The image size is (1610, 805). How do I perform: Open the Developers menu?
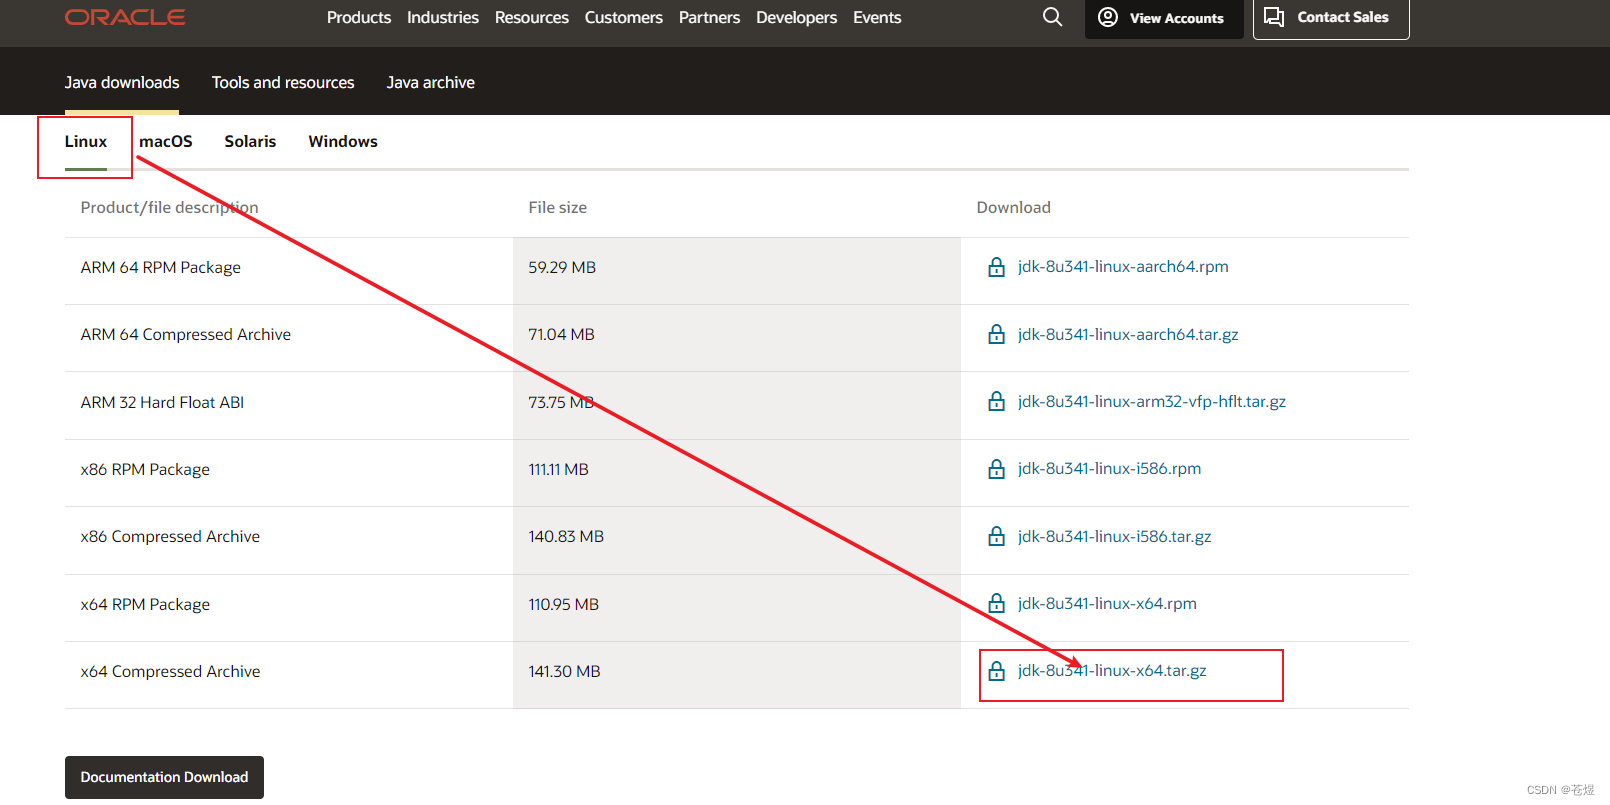(797, 17)
